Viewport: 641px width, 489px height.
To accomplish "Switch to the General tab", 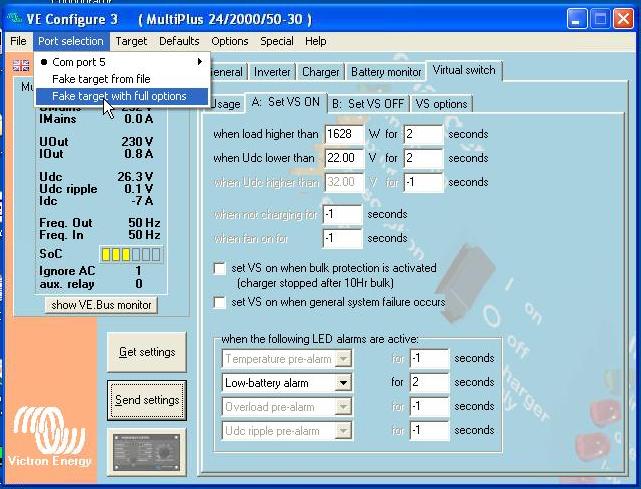I will [227, 72].
